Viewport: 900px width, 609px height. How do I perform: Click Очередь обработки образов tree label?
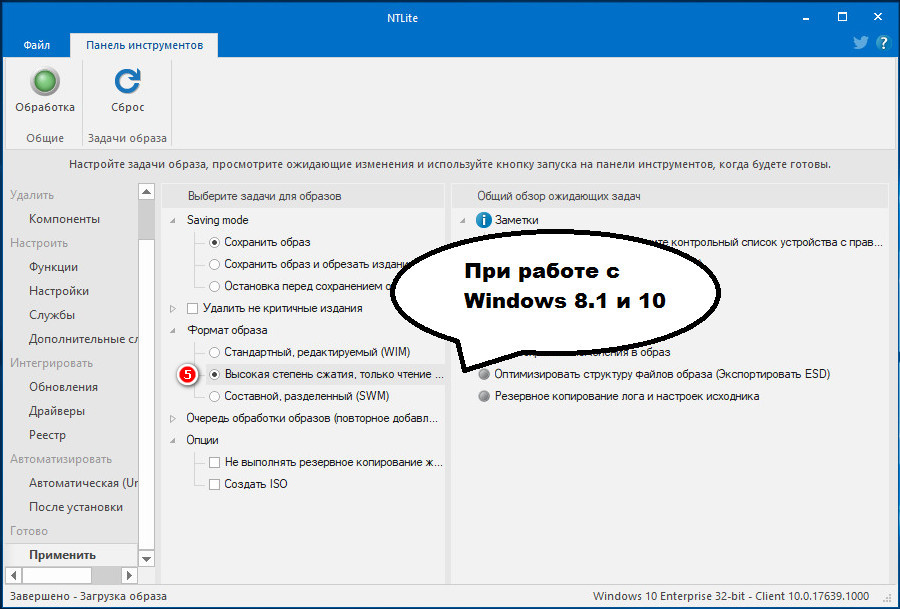(312, 418)
